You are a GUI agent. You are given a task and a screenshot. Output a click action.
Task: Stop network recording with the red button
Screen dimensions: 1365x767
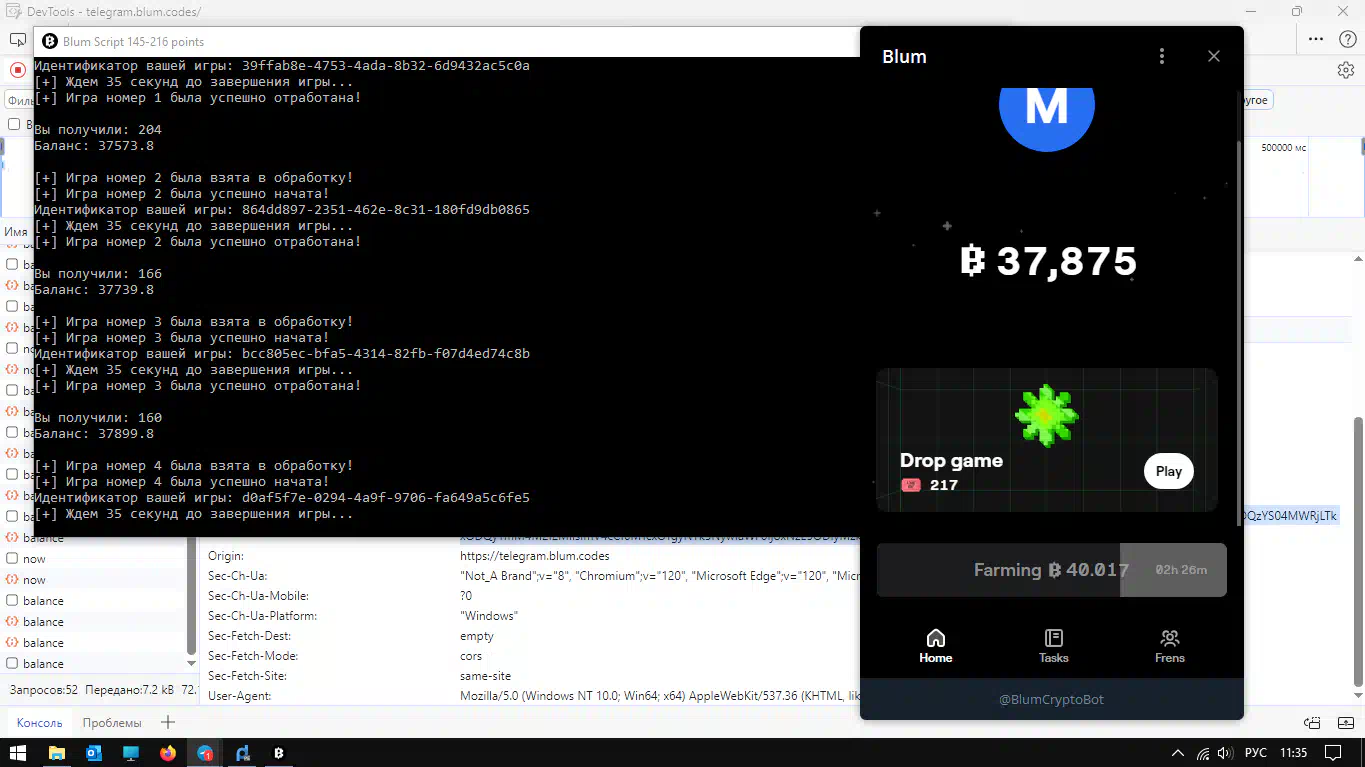18,70
